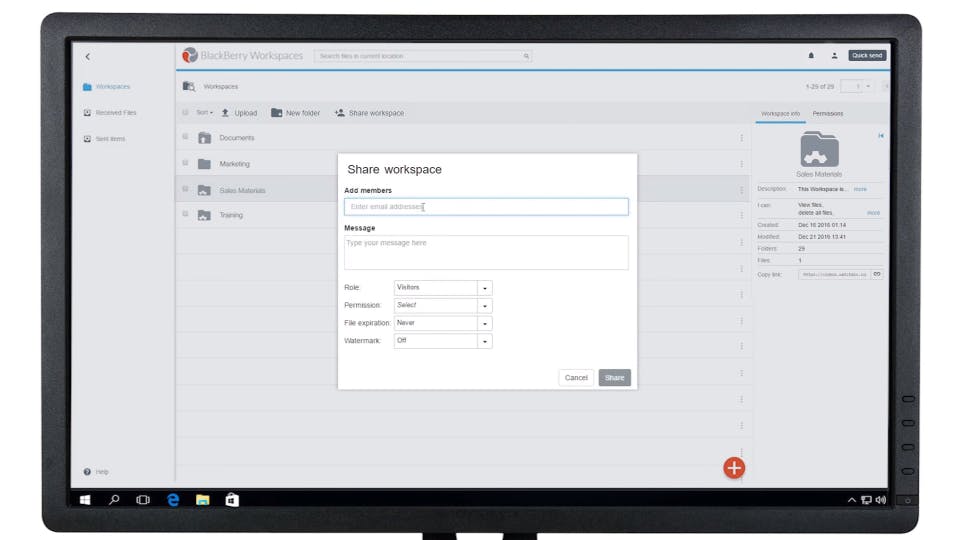Open the Documents workspace folder icon
This screenshot has height=540, width=960.
point(204,138)
